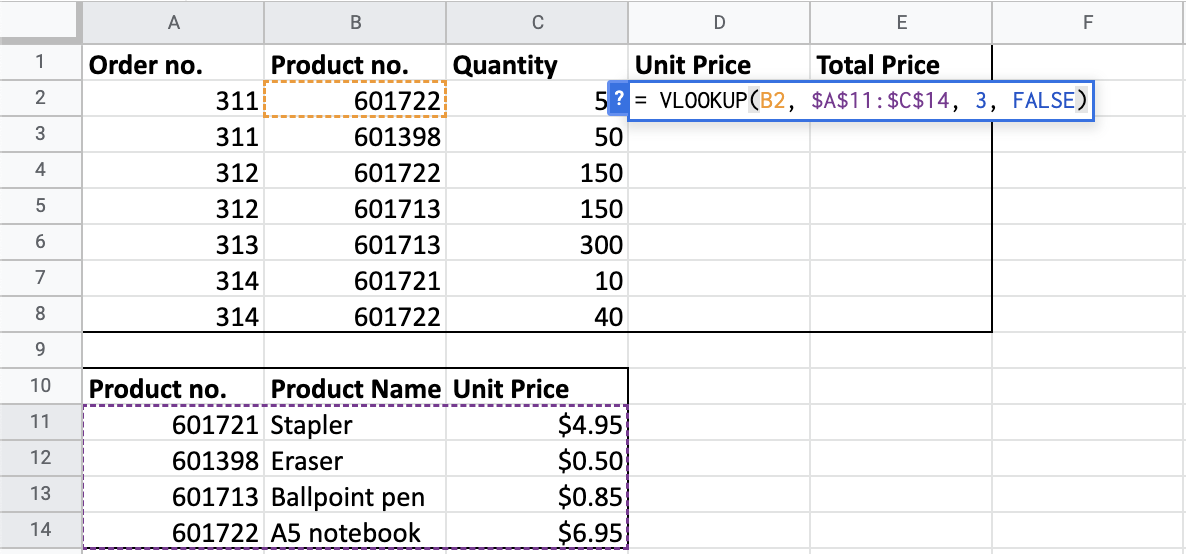
Task: Click cell C4 with quantity 150
Action: 537,171
